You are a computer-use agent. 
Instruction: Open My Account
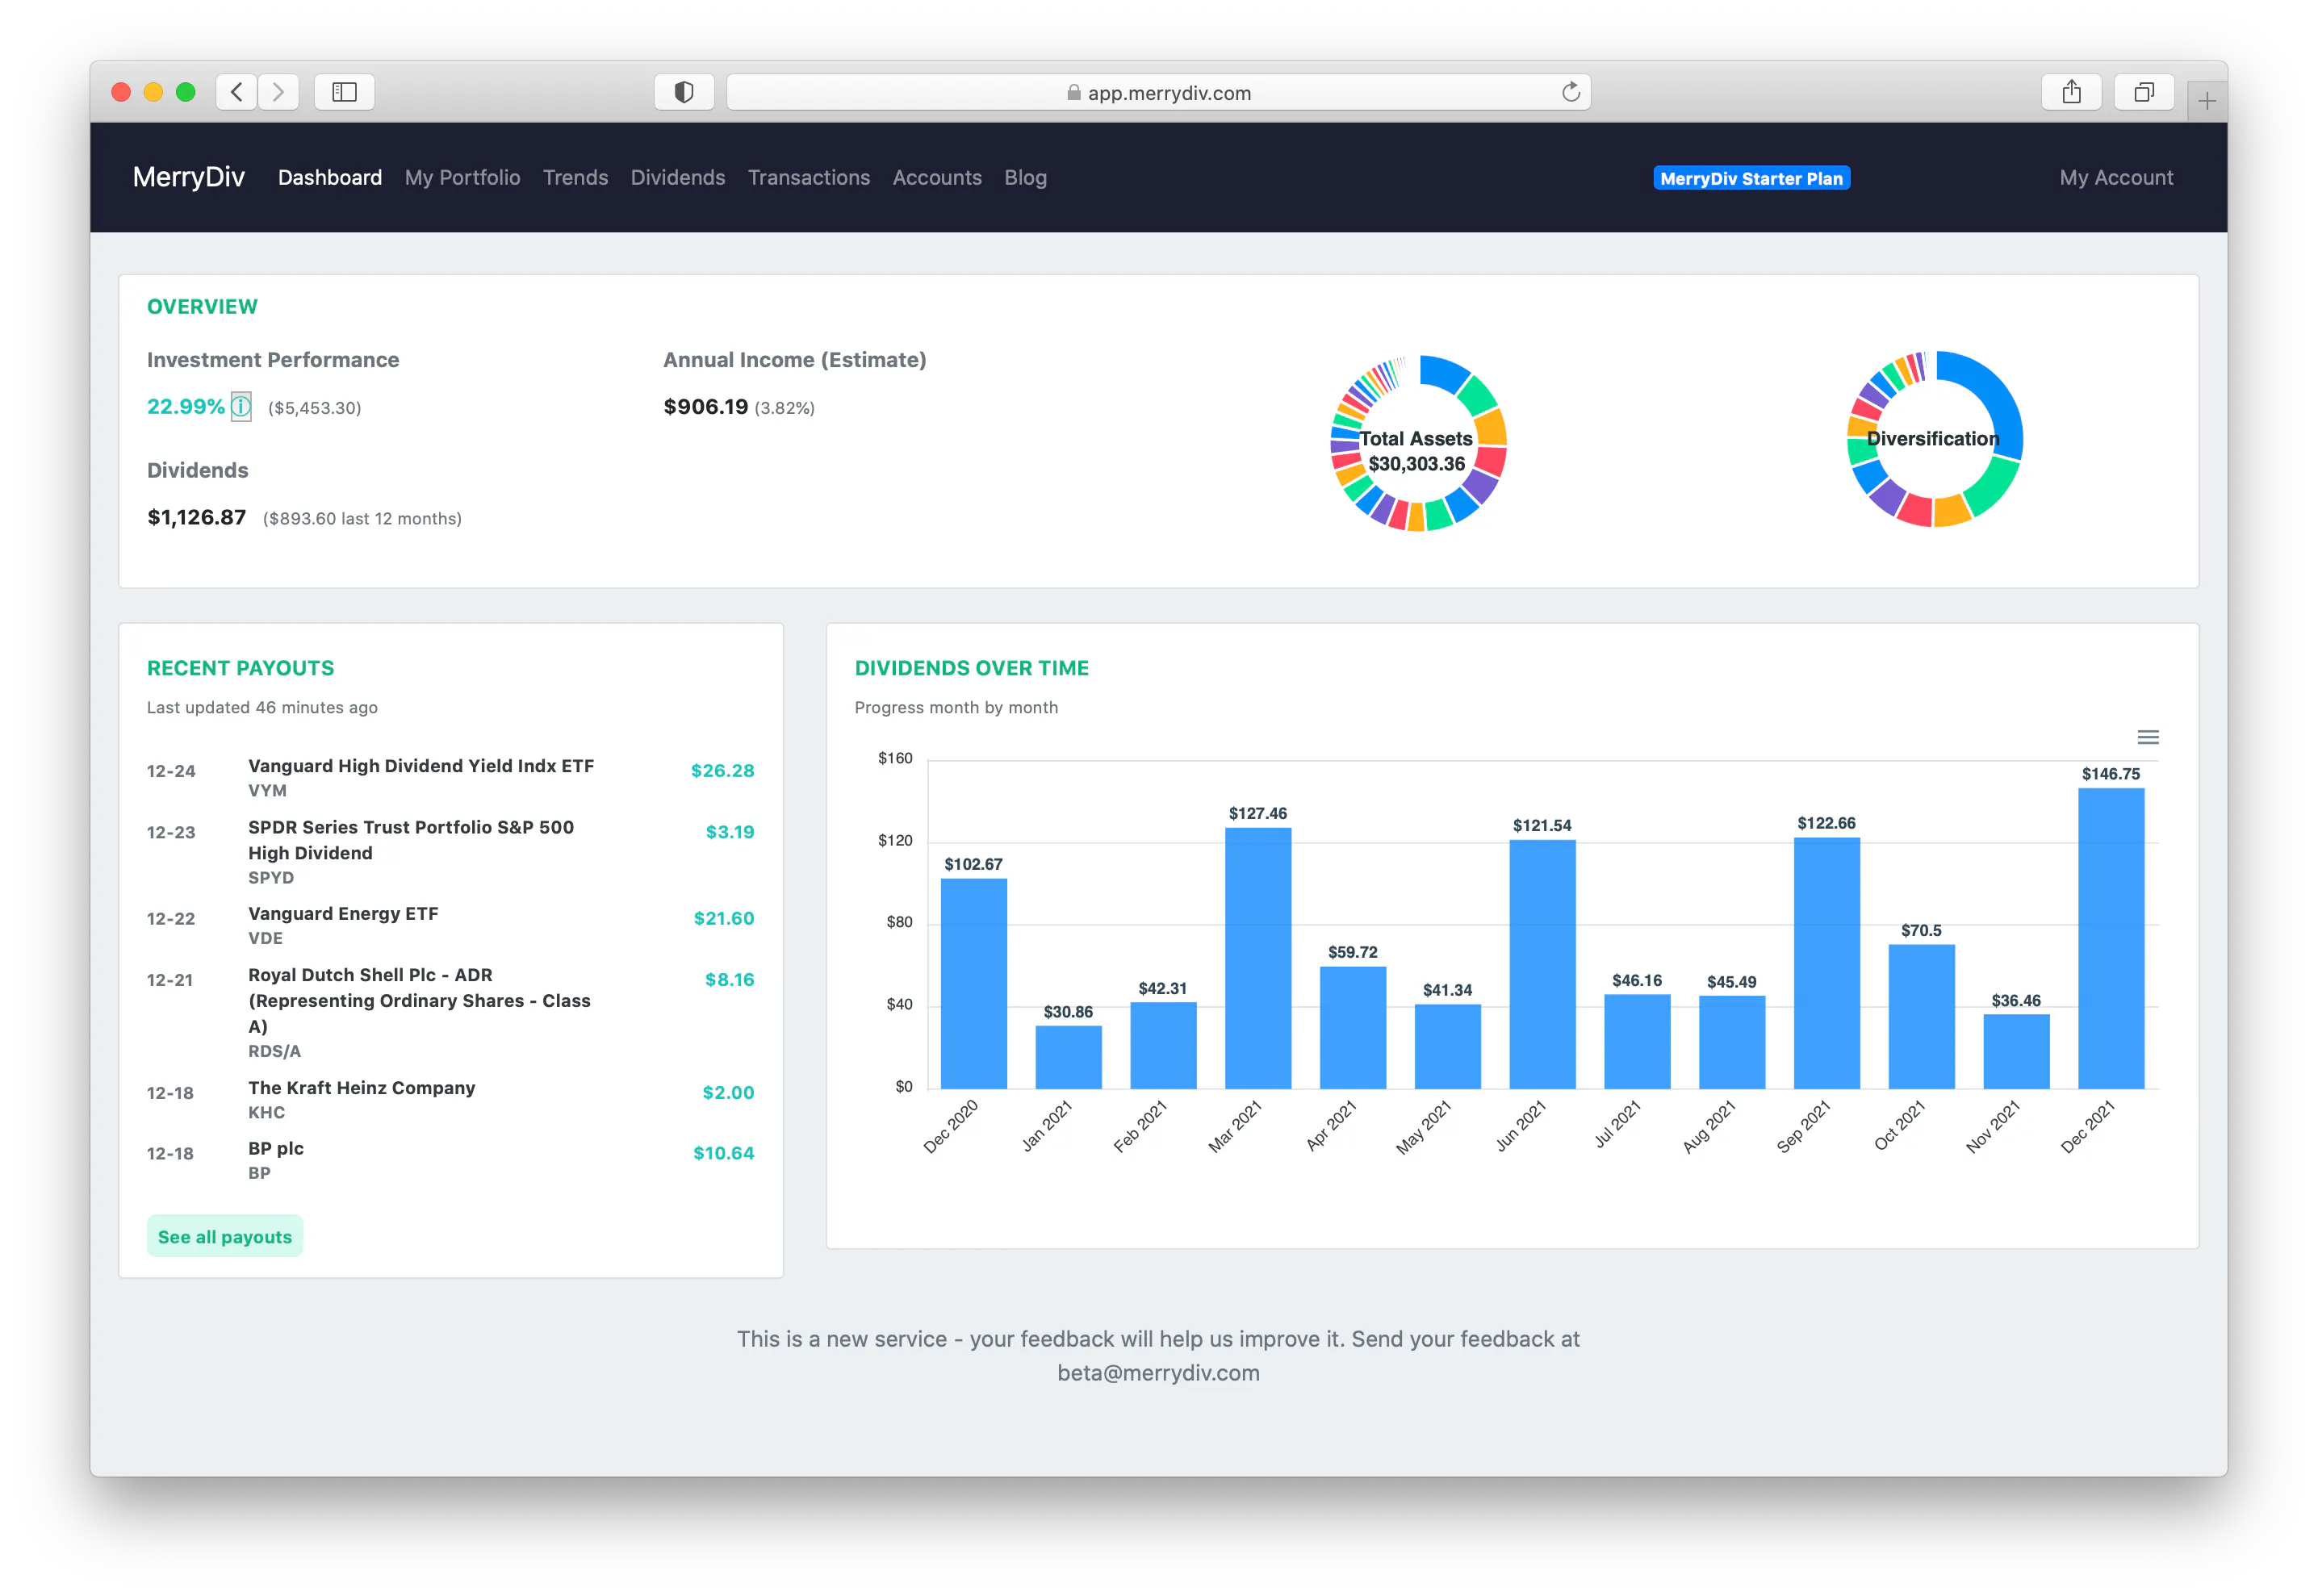(2116, 178)
